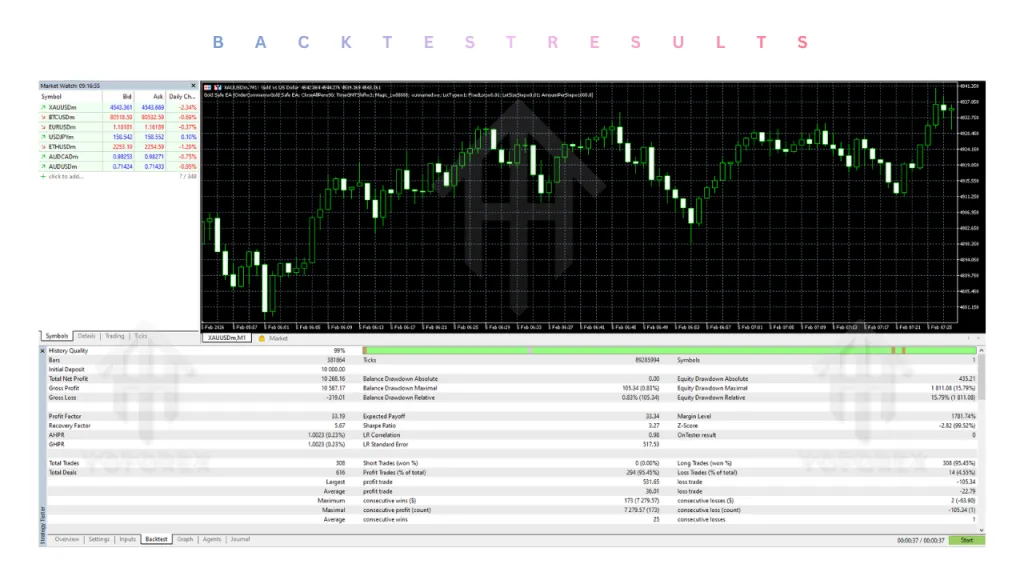
Task: Click Gross Profit value 10 587.17
Action: click(332, 388)
